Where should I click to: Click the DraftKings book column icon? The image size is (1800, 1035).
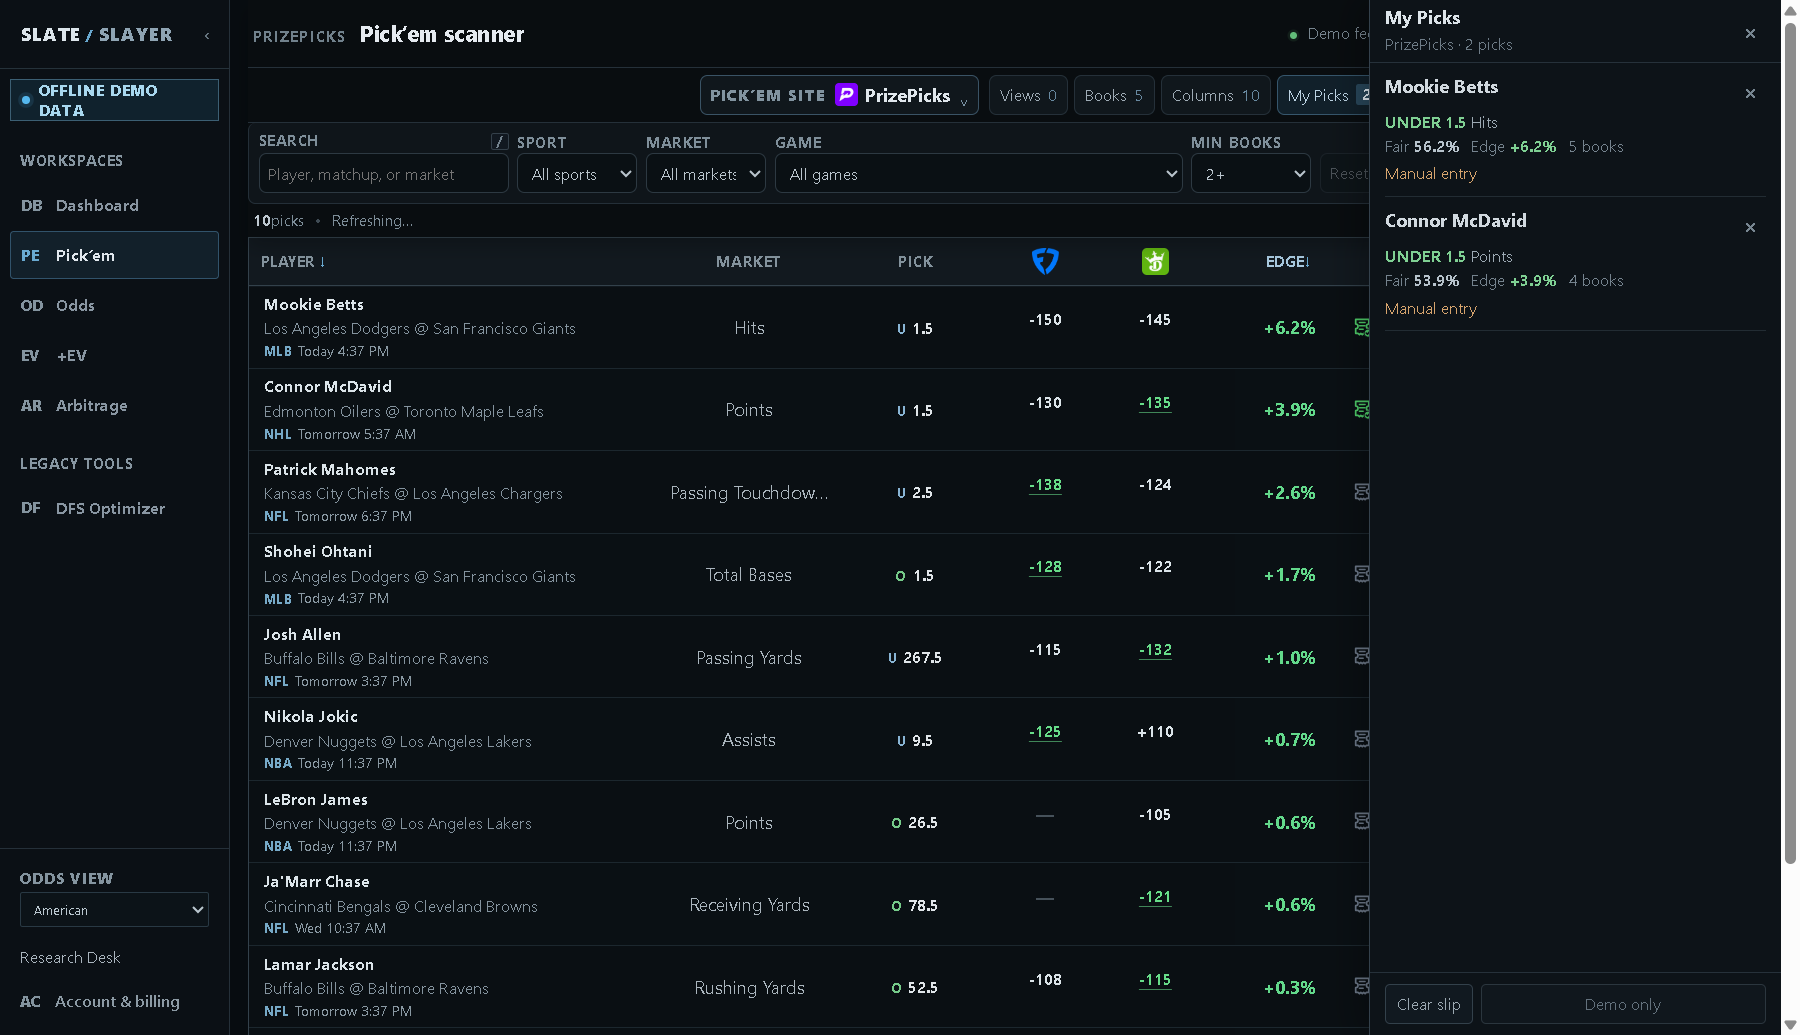(1155, 261)
